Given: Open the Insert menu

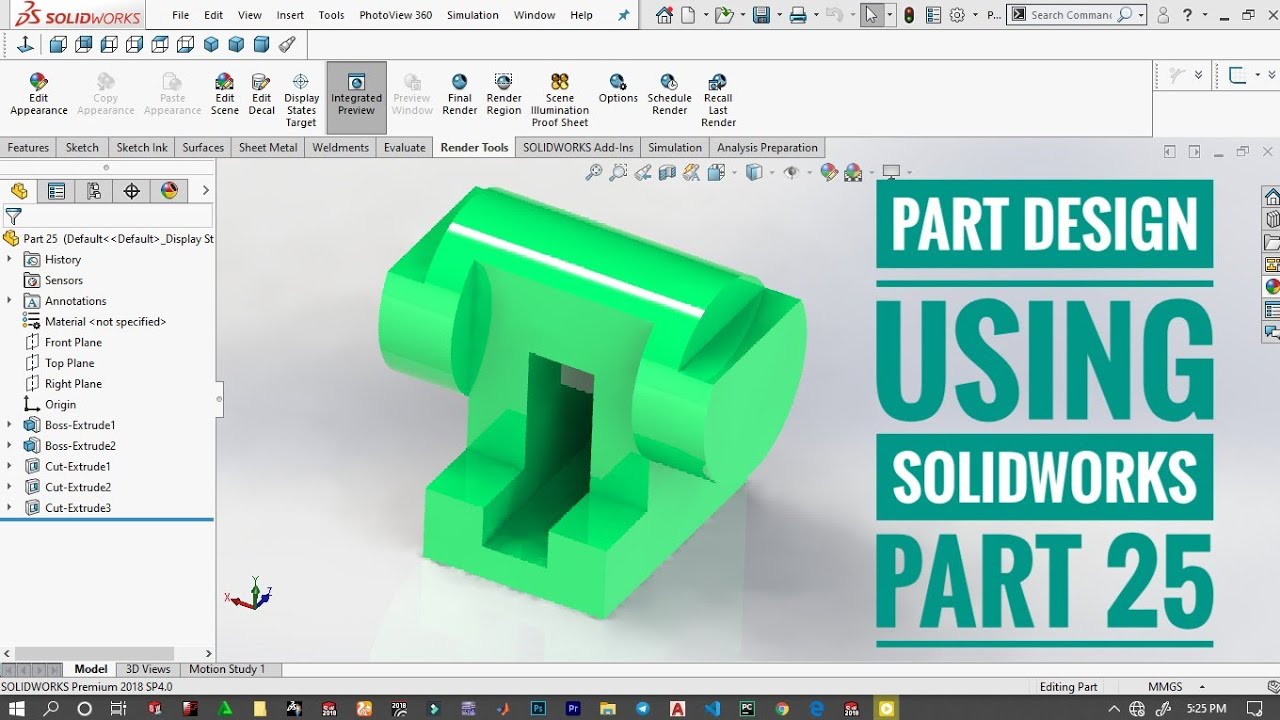Looking at the screenshot, I should coord(290,15).
